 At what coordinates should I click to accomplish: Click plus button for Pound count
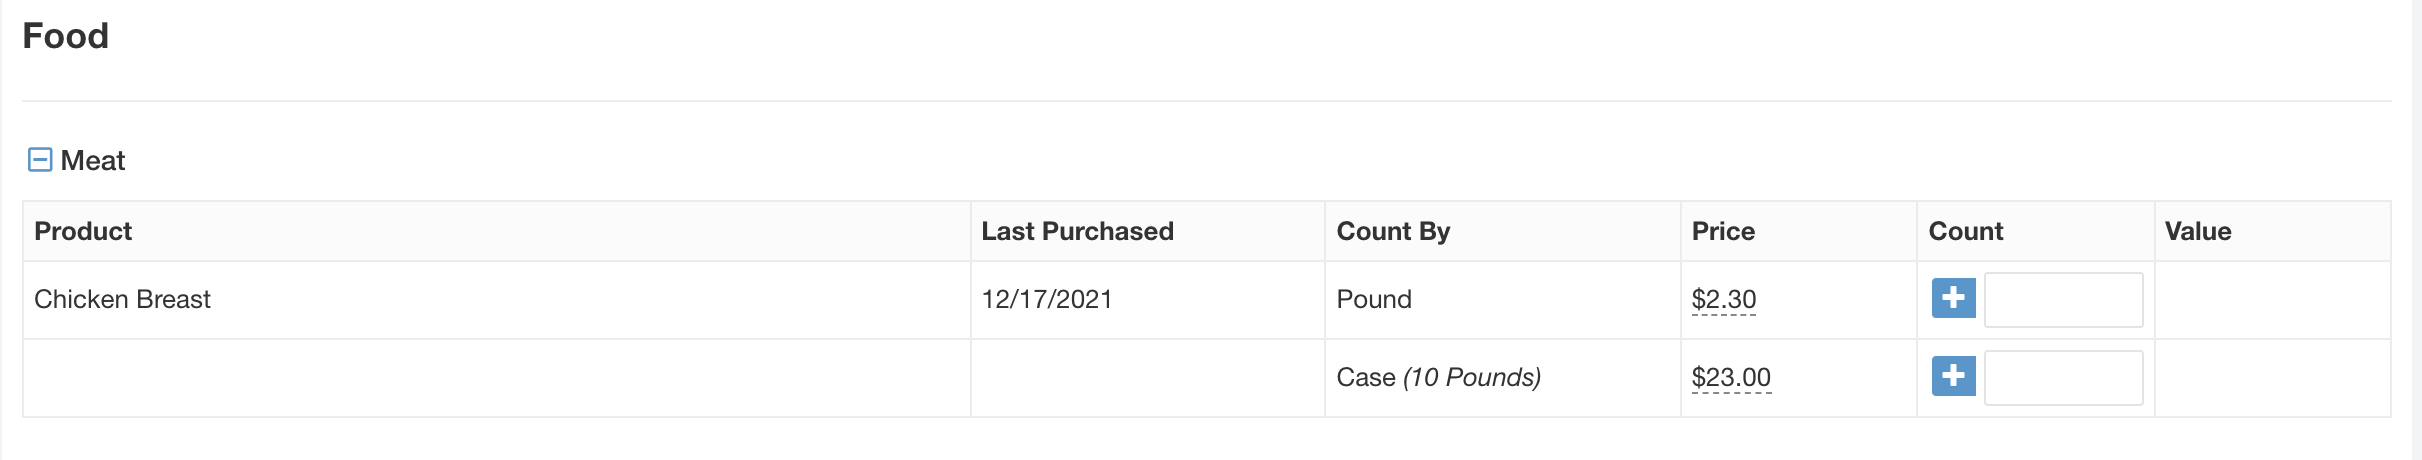(1953, 298)
